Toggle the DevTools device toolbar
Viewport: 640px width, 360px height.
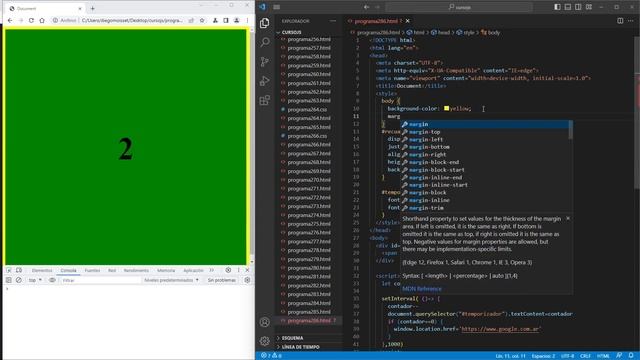pos(19,270)
